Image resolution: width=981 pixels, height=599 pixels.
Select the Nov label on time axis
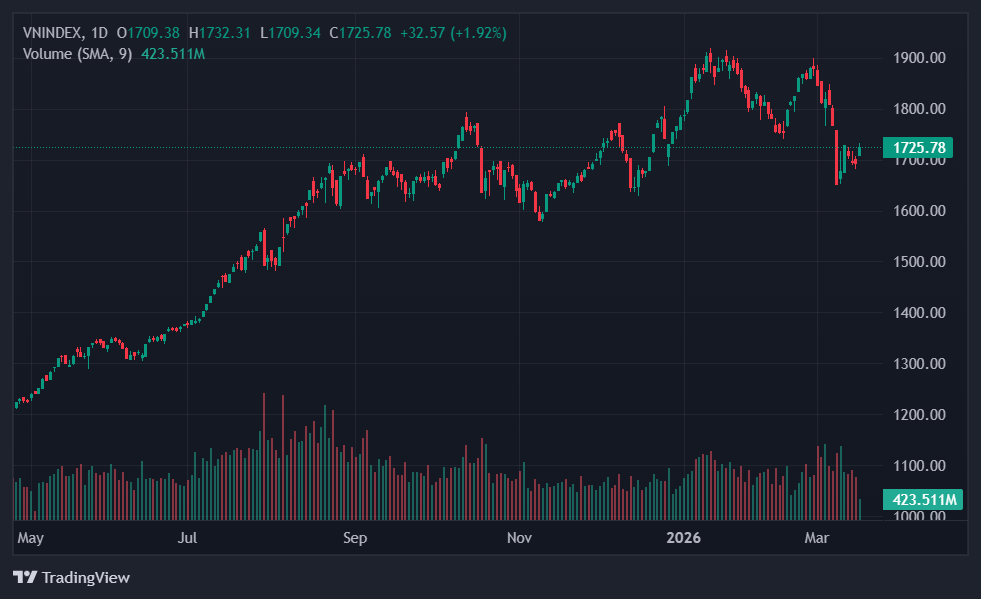coord(518,539)
